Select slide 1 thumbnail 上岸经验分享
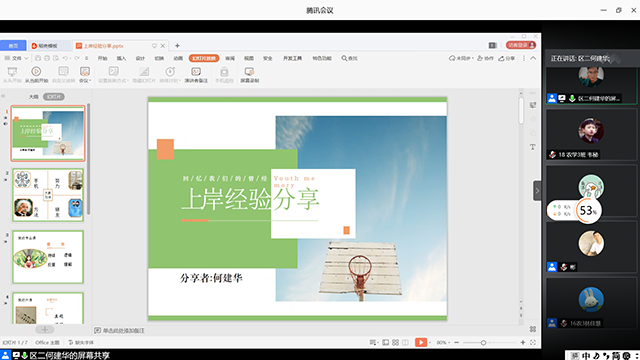The image size is (640, 360). (48, 133)
